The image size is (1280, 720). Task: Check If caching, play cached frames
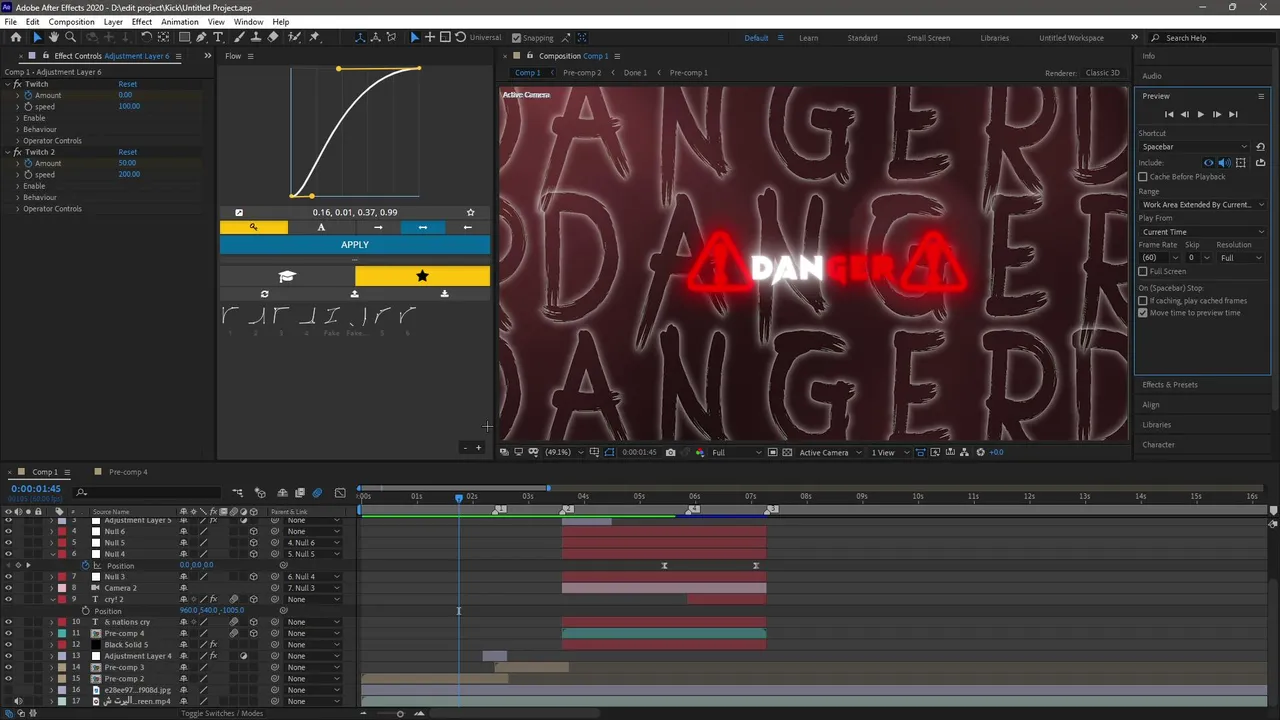[1143, 301]
